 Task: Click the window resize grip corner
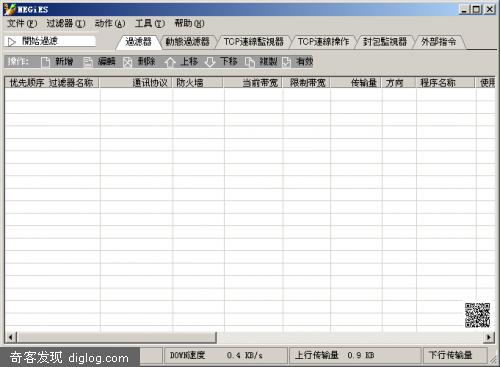tap(493, 359)
